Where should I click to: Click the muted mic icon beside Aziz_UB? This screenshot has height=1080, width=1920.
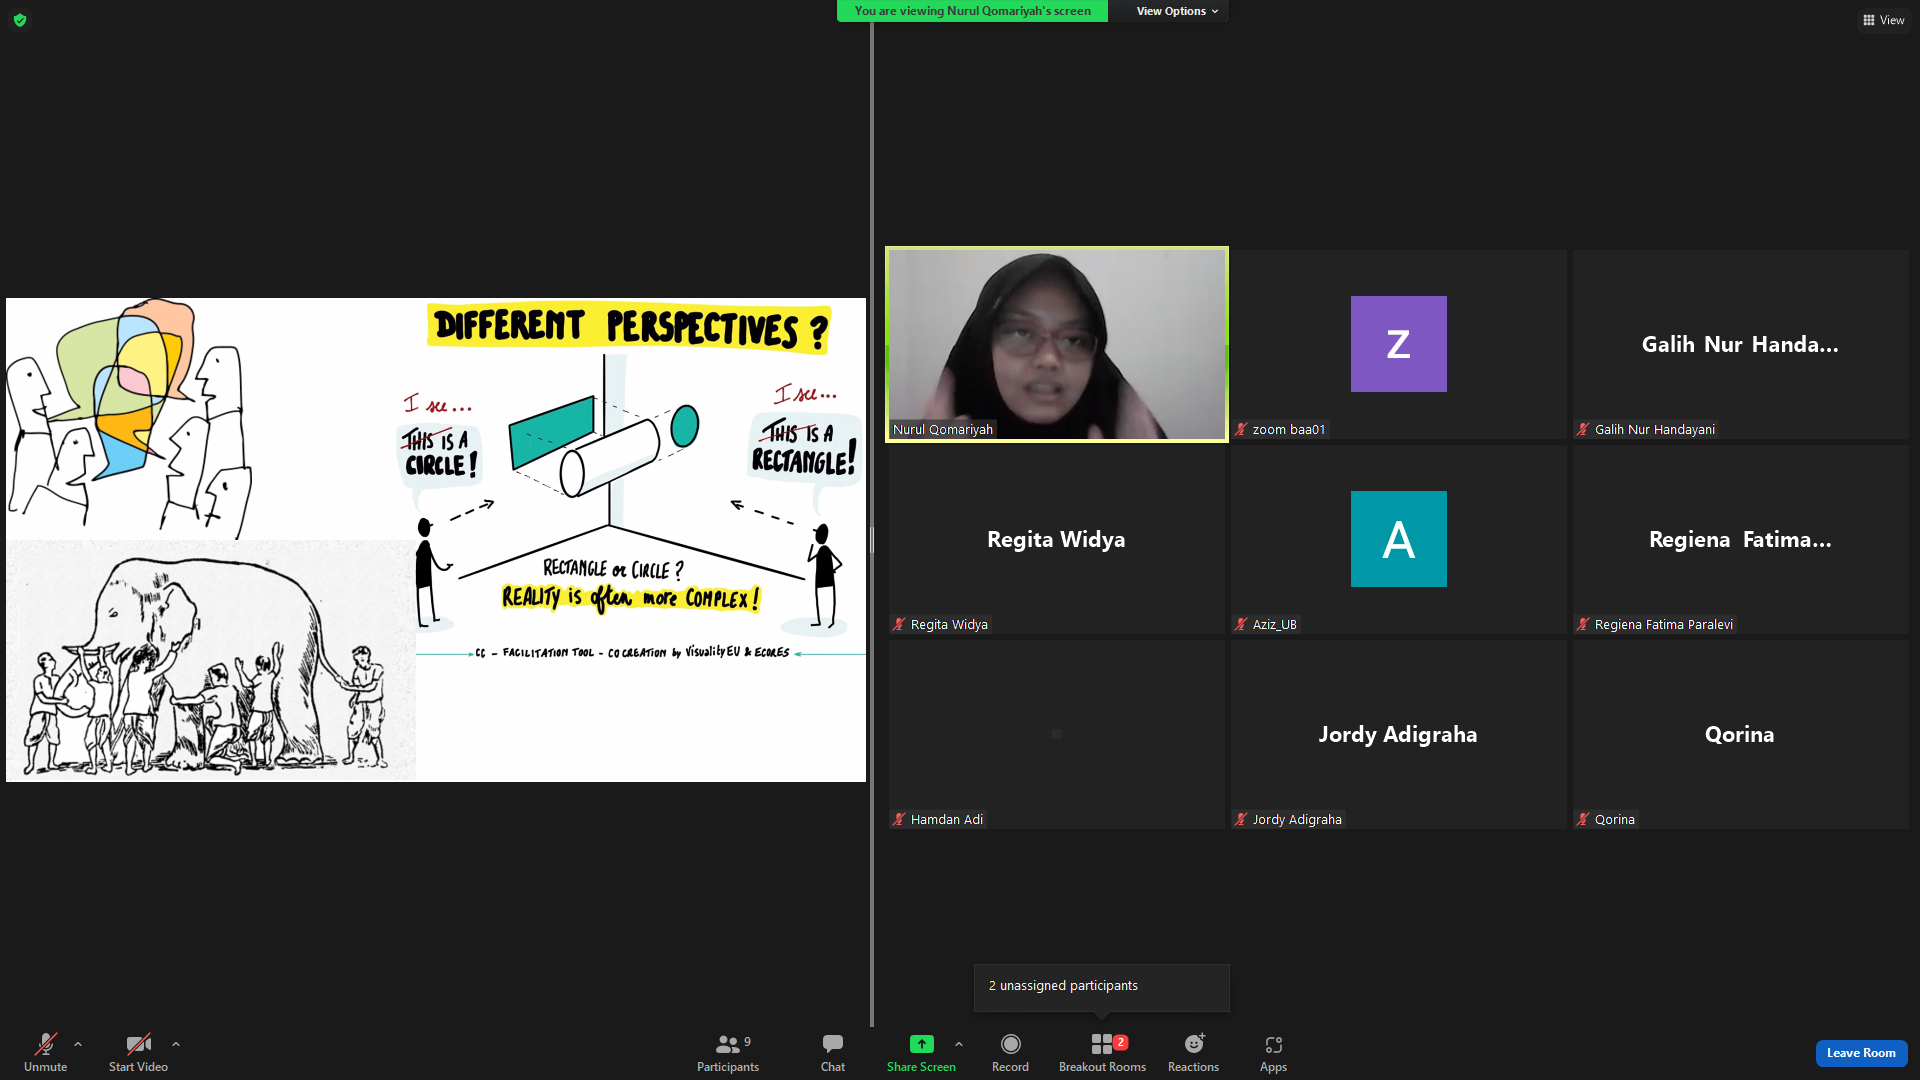tap(1241, 625)
